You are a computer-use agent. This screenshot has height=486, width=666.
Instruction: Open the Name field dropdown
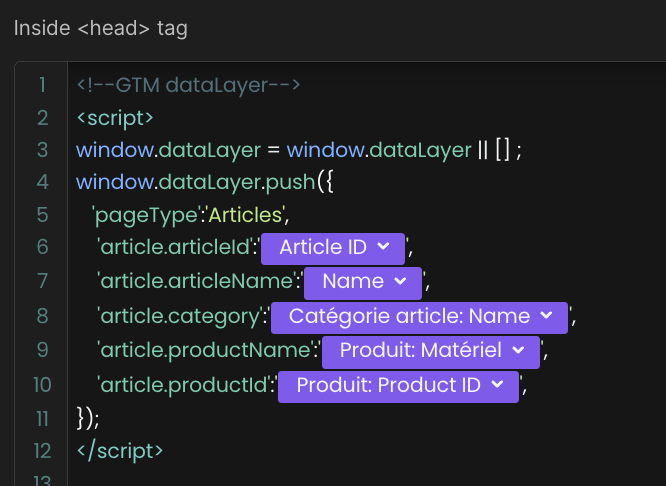tap(363, 283)
